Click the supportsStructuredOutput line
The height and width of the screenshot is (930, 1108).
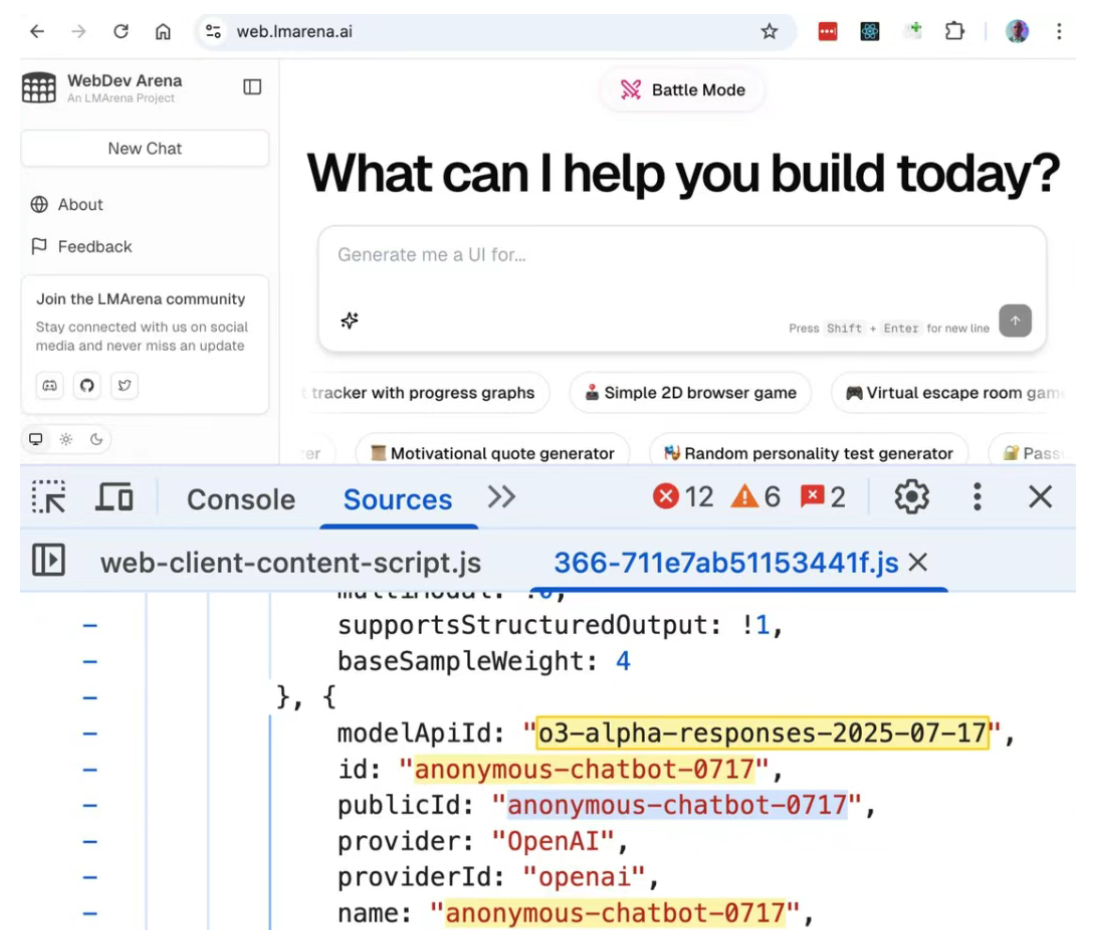tap(560, 625)
